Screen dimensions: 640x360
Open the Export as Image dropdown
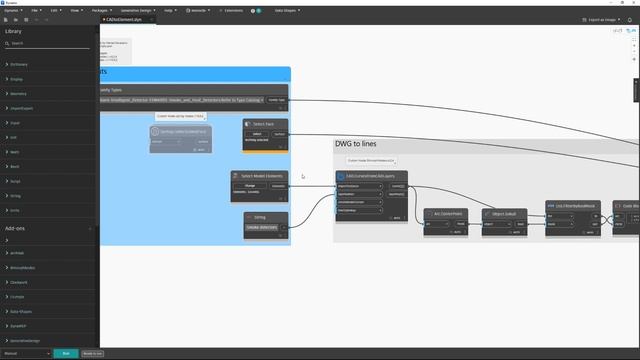601,20
